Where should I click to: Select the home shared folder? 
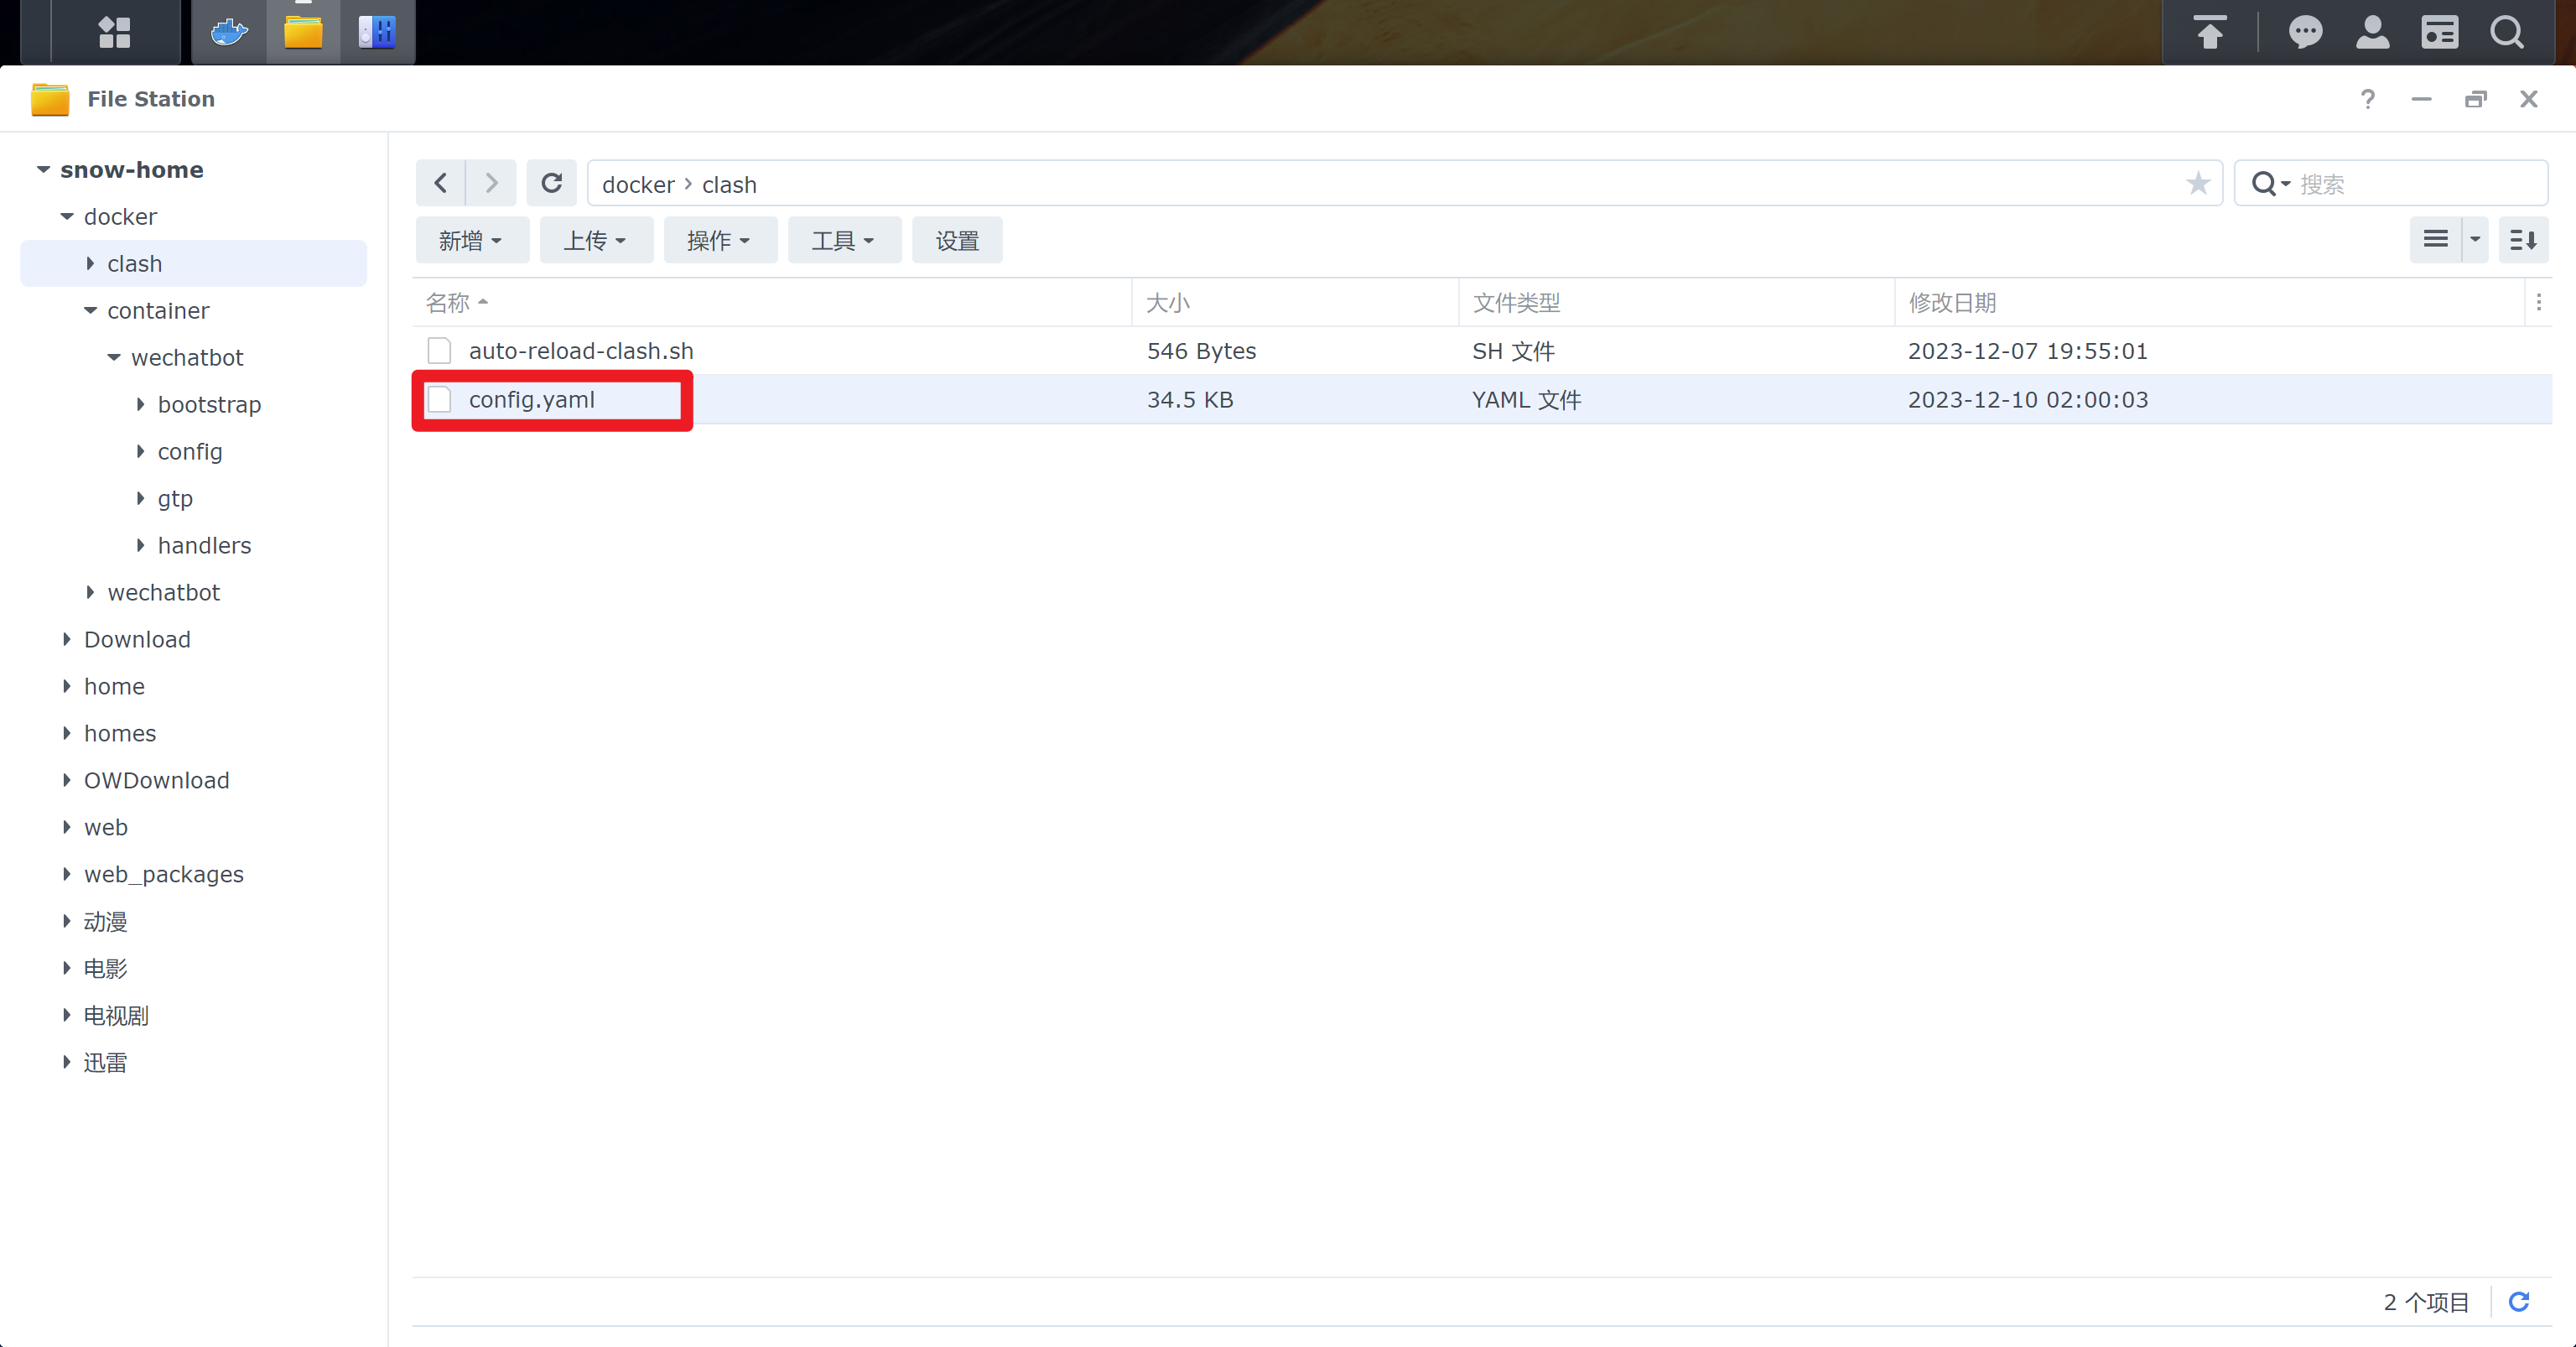click(x=114, y=687)
